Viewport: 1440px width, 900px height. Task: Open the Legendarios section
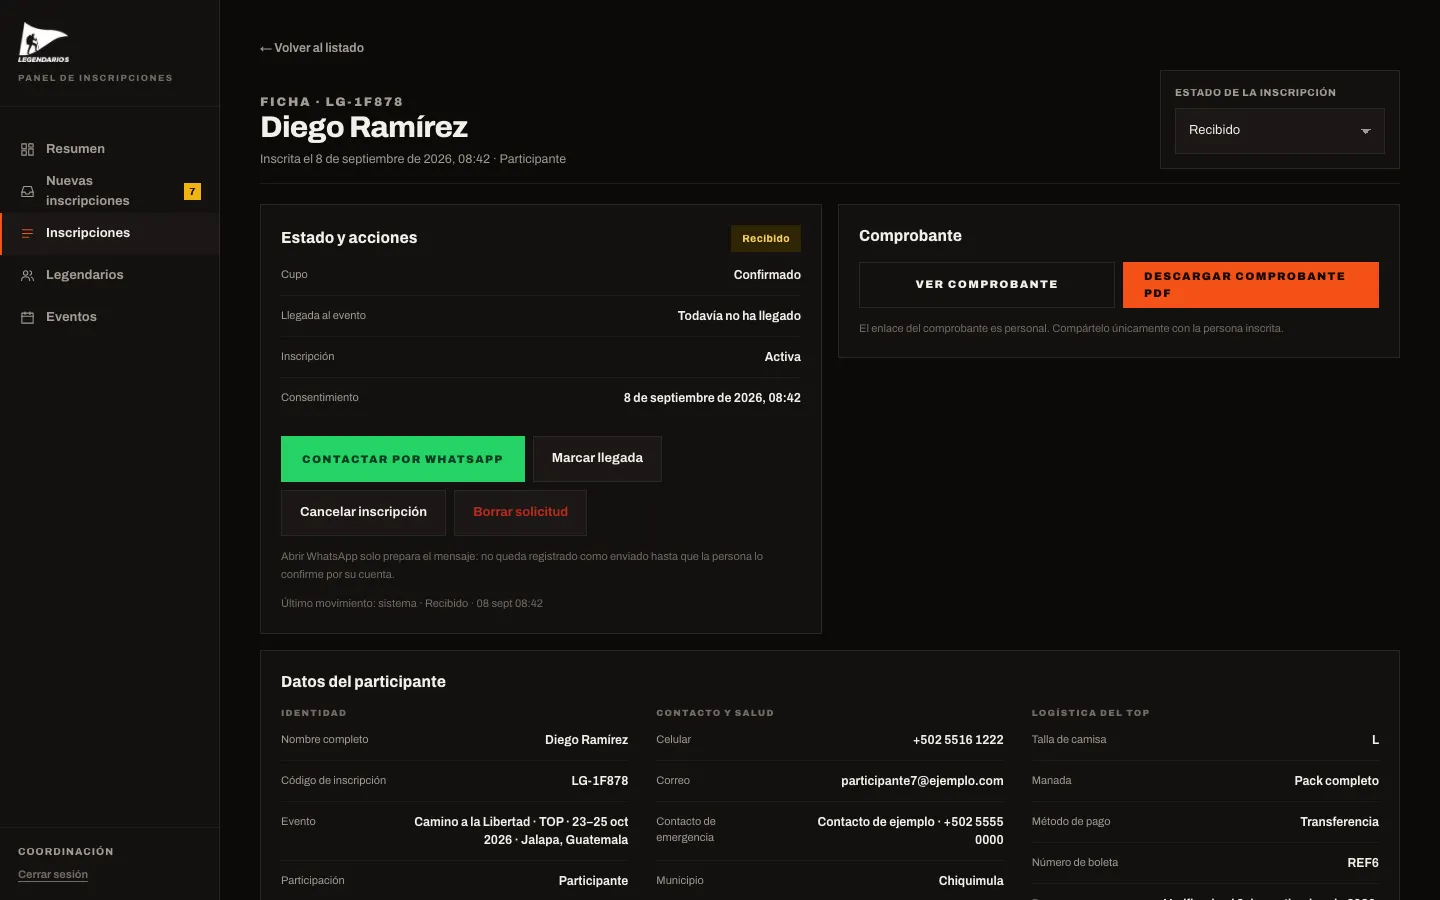[x=110, y=275]
